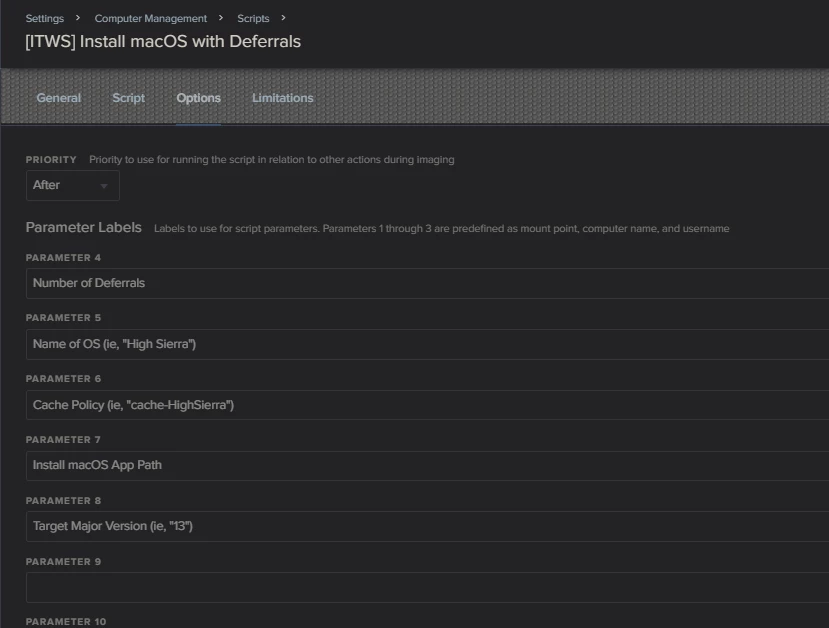Screen dimensions: 829x628
Task: Select the script title Install macOS with Deferrals
Action: (163, 42)
